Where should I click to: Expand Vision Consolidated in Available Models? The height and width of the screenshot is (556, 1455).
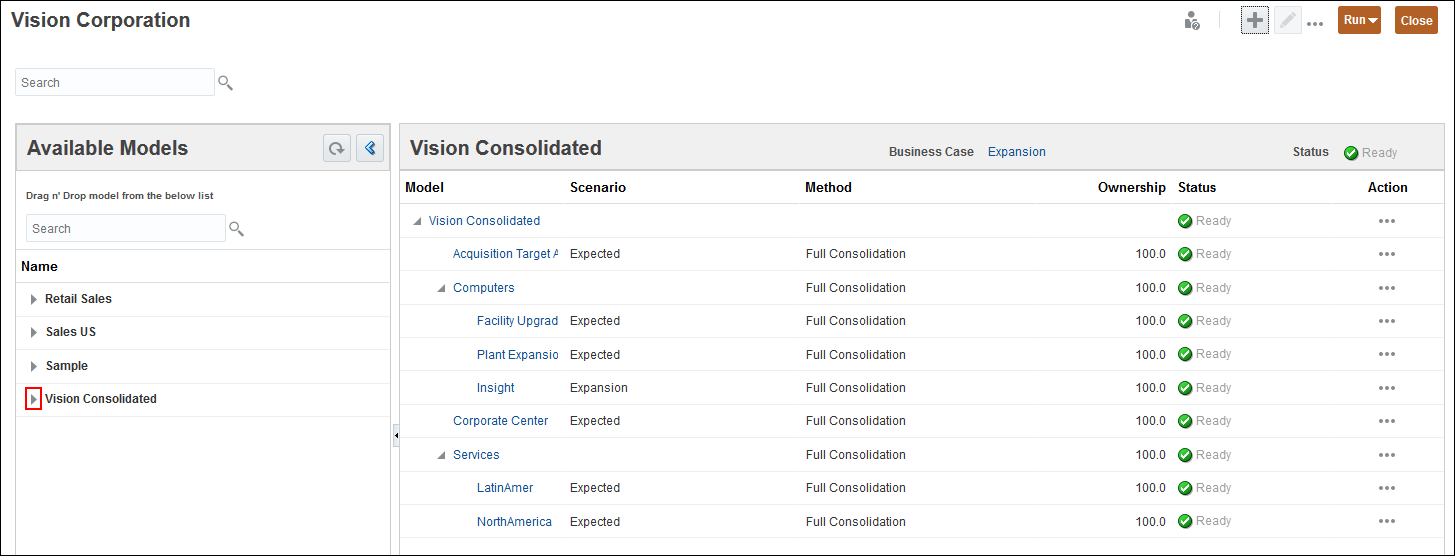[33, 399]
